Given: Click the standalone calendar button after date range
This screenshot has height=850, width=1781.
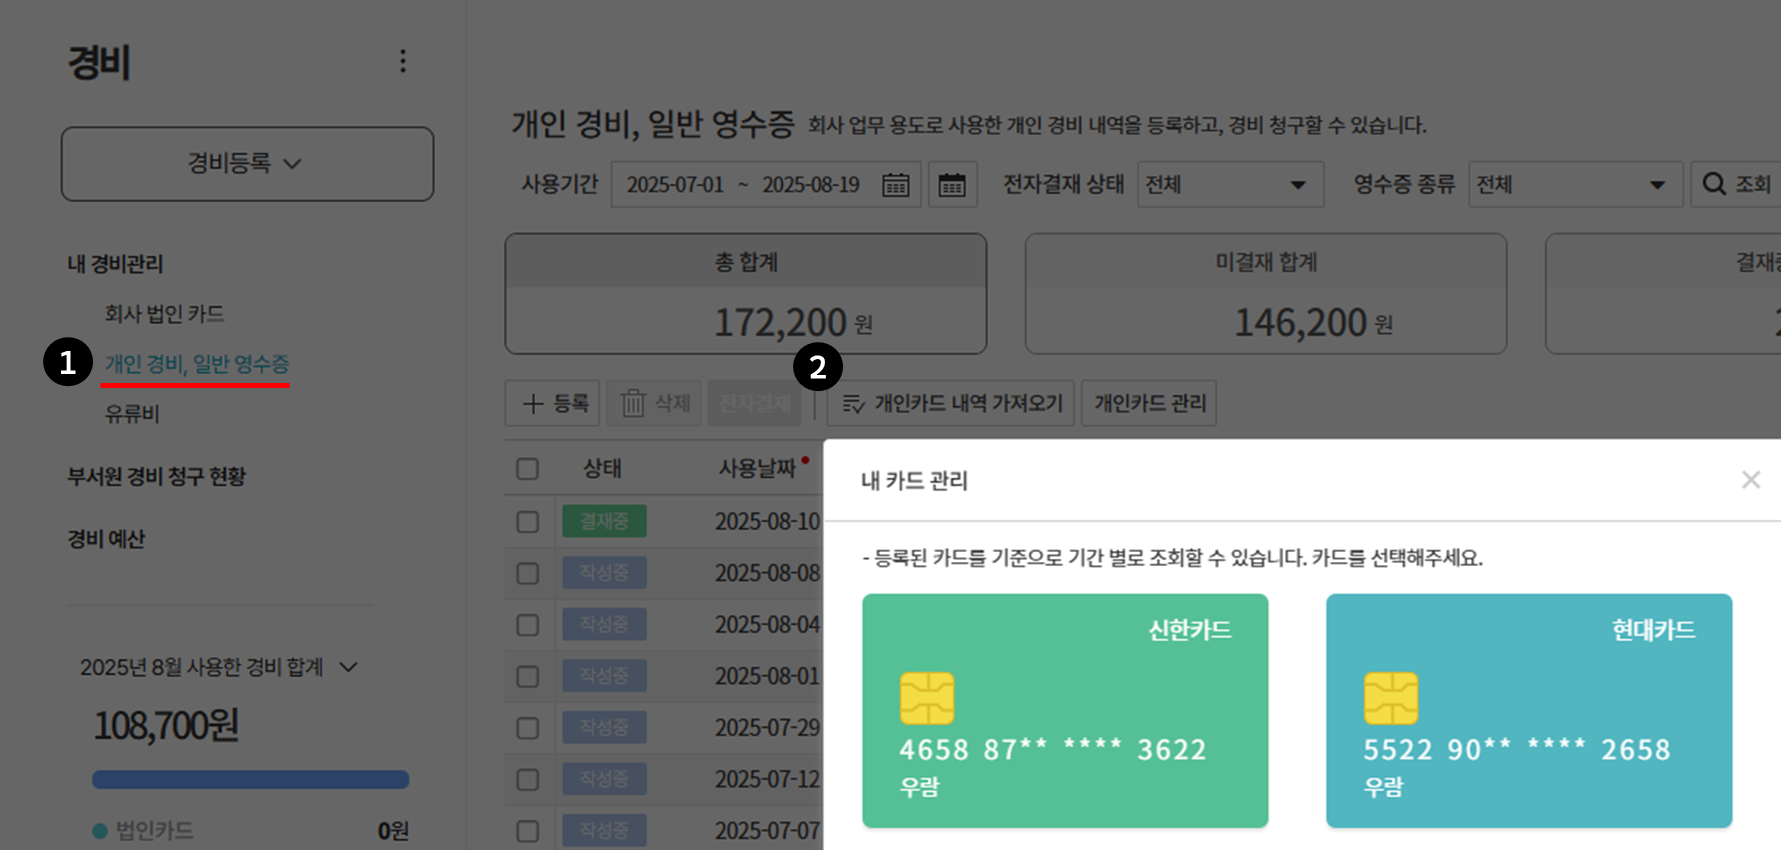Looking at the screenshot, I should [x=952, y=185].
